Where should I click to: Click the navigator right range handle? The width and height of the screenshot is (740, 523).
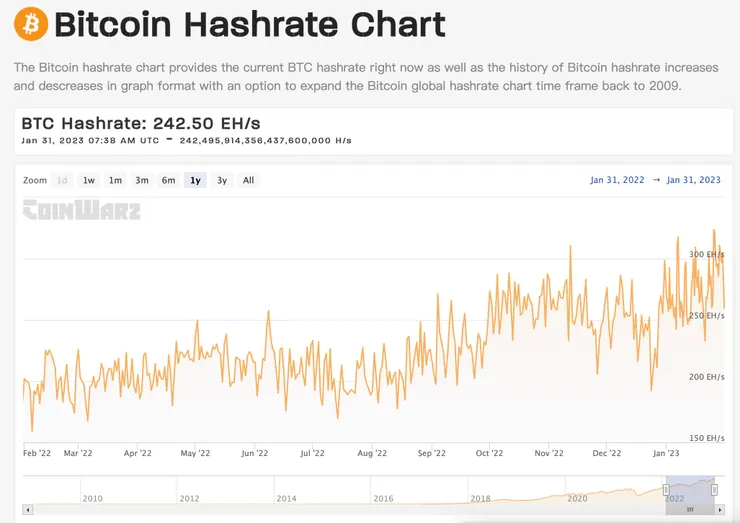(x=714, y=489)
